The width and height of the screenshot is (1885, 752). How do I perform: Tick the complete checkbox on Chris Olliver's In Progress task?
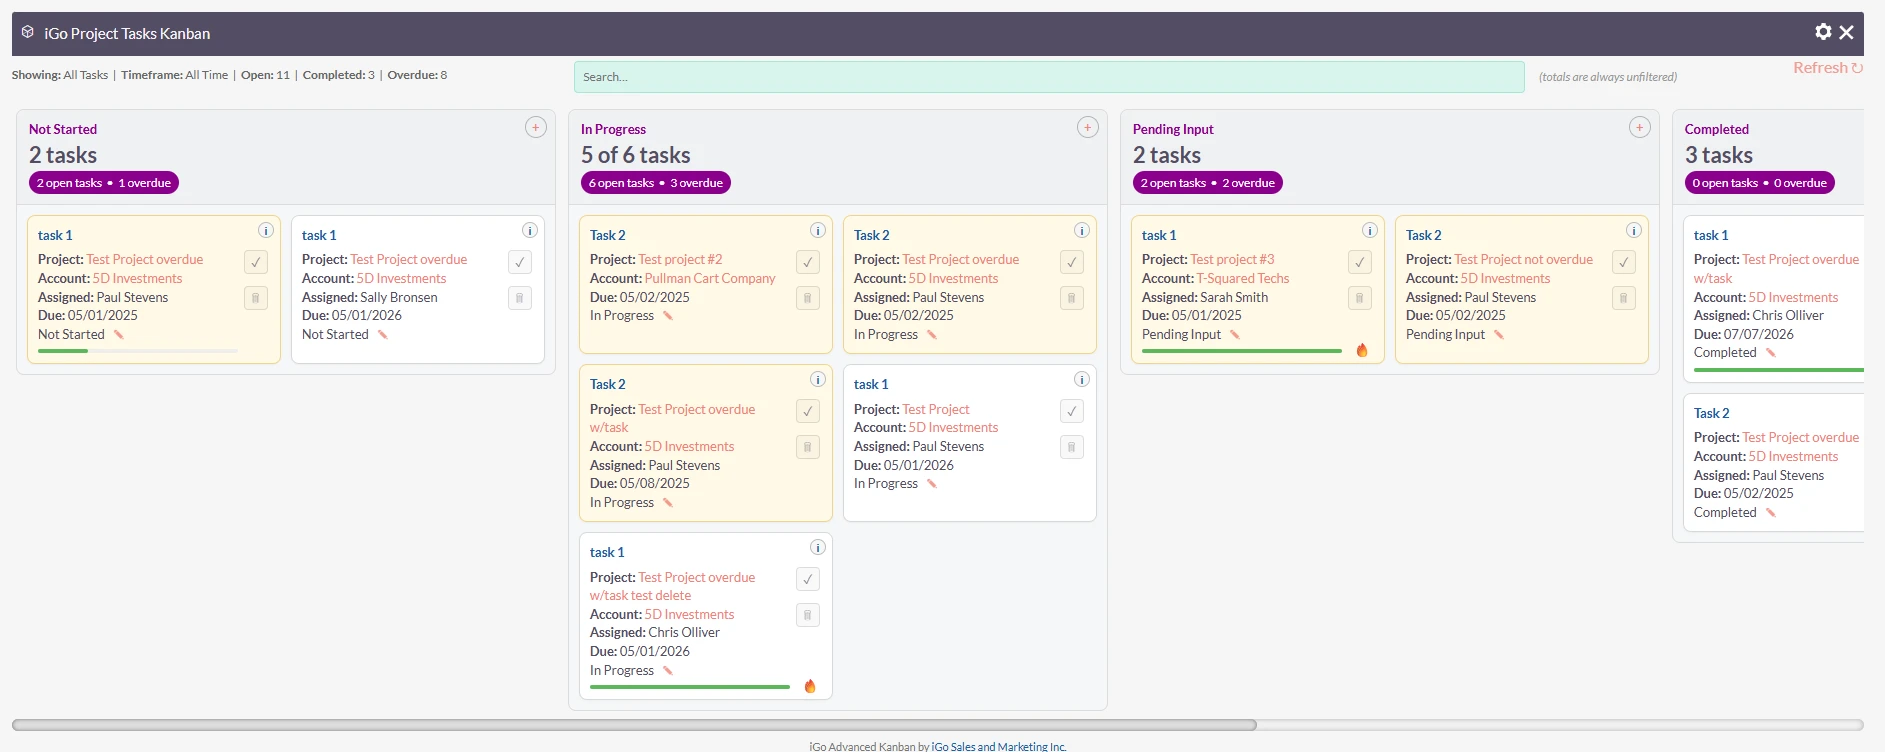click(808, 579)
